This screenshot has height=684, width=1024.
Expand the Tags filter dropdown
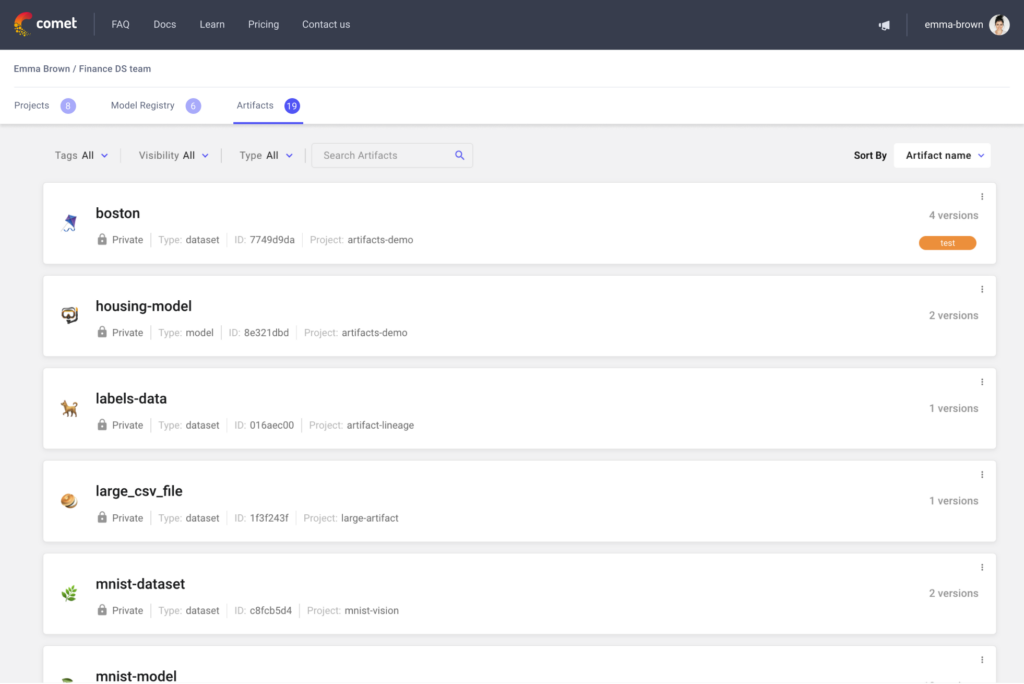pyautogui.click(x=82, y=155)
